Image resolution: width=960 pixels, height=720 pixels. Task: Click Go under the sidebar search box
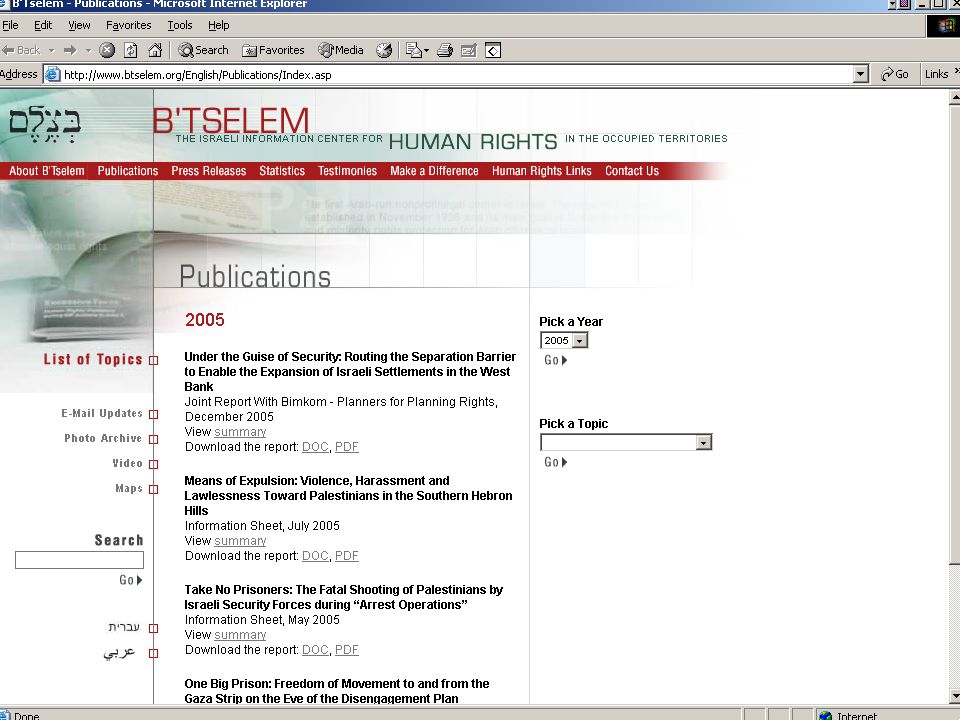[x=130, y=580]
